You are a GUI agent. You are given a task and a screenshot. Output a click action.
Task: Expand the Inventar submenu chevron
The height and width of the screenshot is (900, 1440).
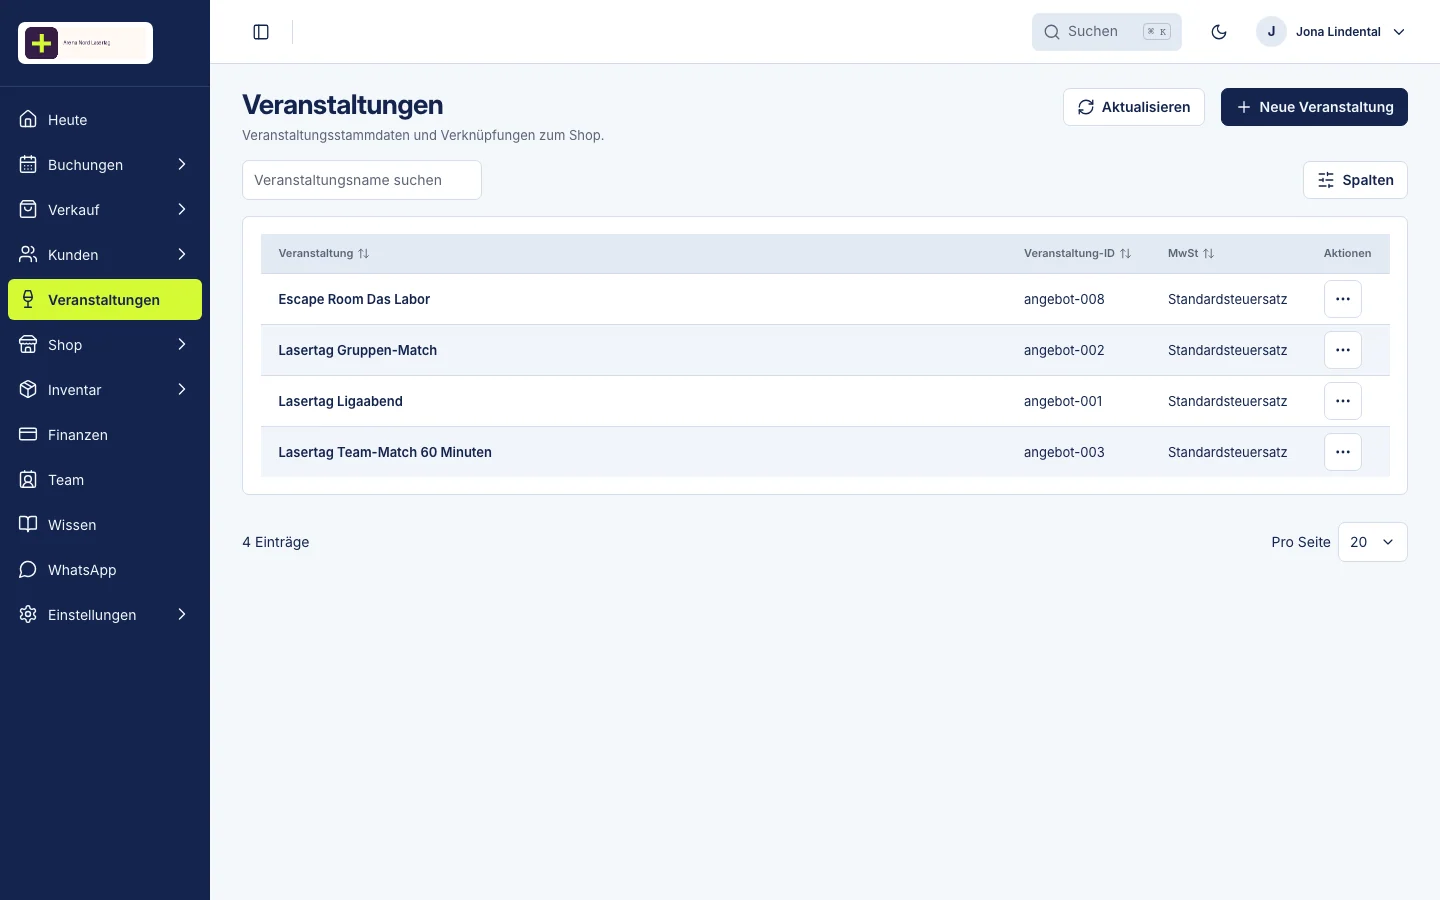182,390
